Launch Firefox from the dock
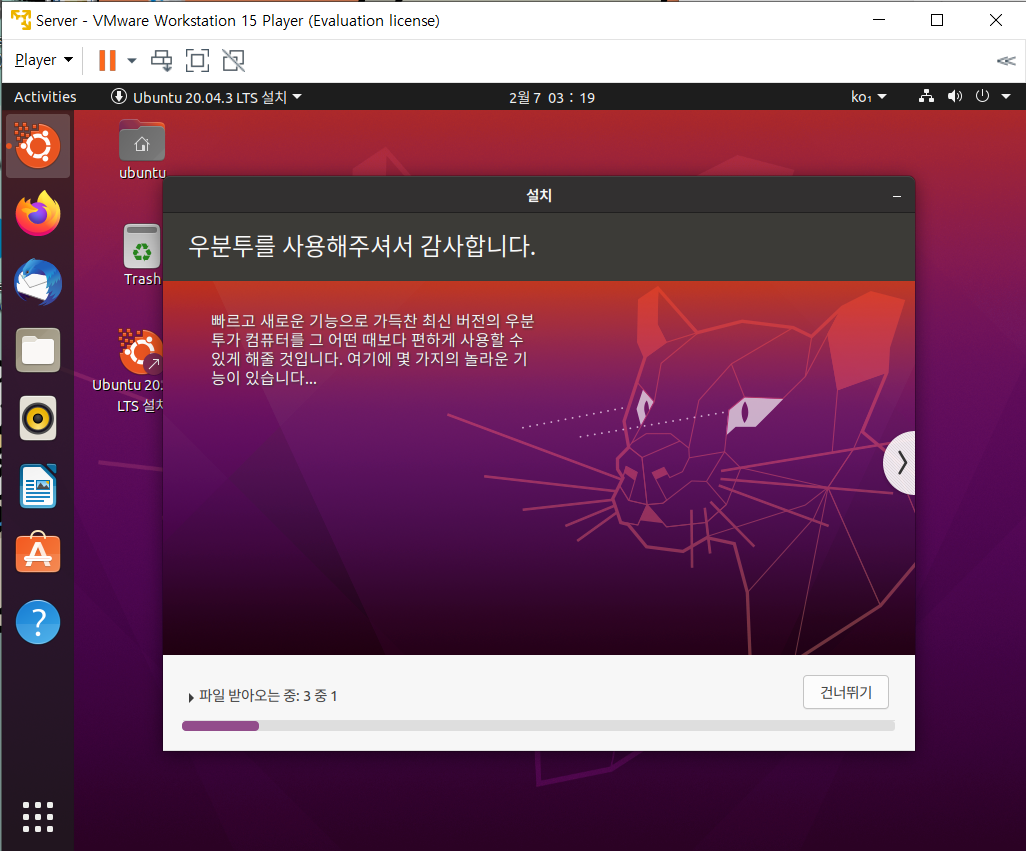The height and width of the screenshot is (851, 1026). coord(38,213)
